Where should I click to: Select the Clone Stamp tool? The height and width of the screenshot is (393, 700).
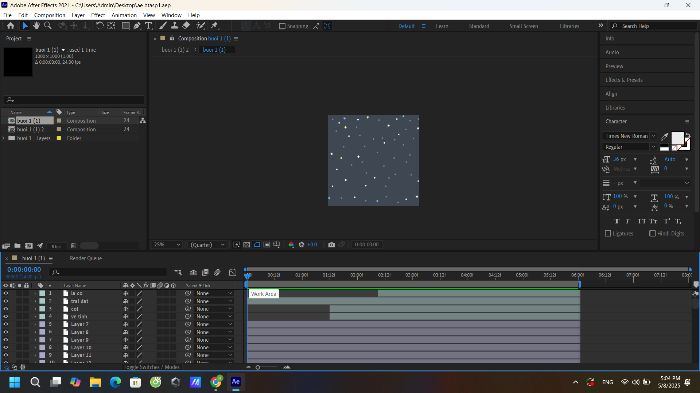coord(175,26)
